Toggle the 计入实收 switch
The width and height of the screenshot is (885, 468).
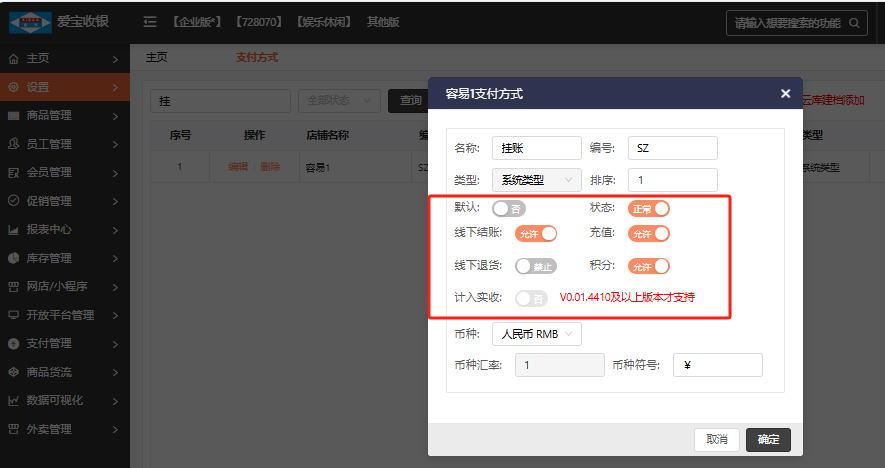click(x=531, y=298)
